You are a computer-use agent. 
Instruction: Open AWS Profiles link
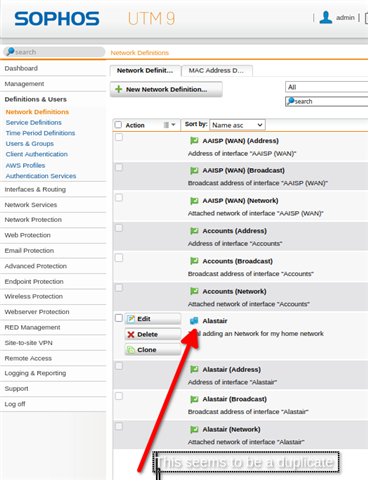pyautogui.click(x=25, y=165)
